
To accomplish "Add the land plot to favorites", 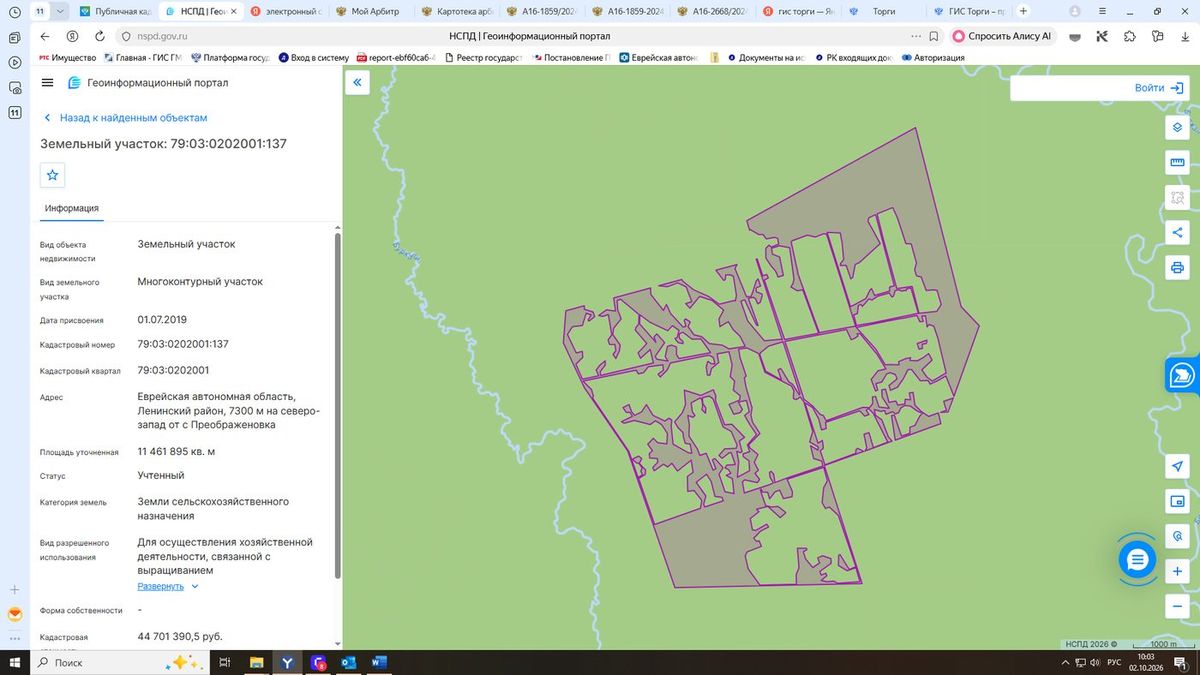I will click(53, 175).
